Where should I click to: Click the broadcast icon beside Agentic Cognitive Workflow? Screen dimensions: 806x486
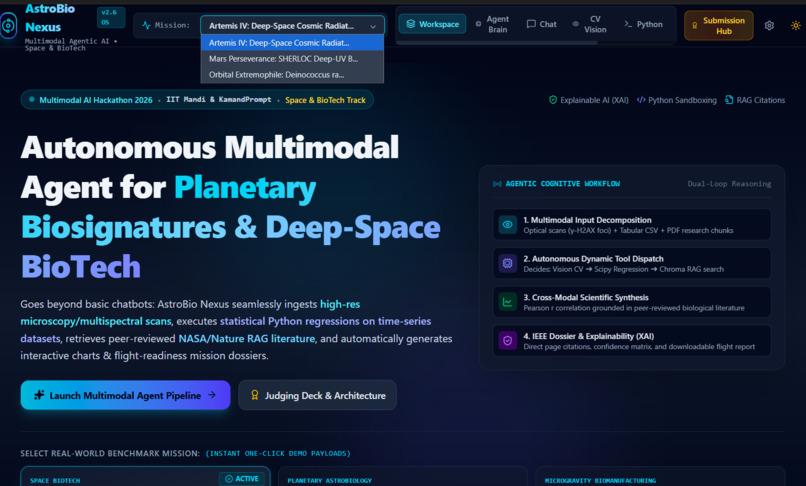pos(497,184)
